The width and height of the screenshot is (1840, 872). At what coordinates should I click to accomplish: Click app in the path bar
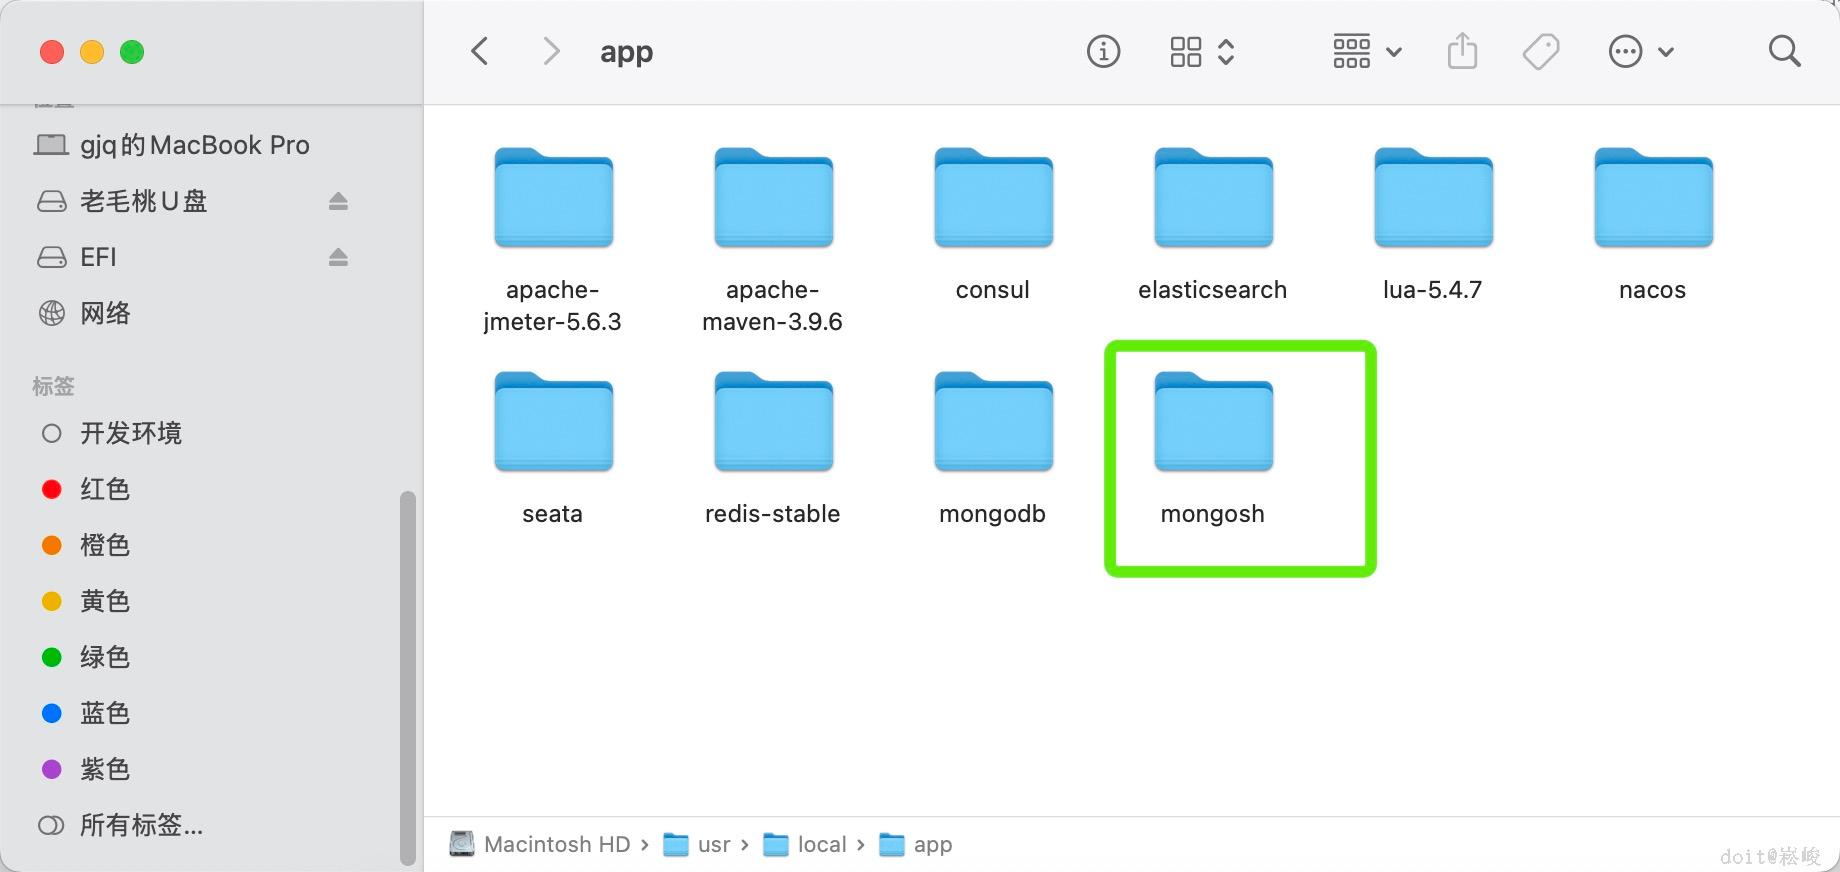click(916, 844)
